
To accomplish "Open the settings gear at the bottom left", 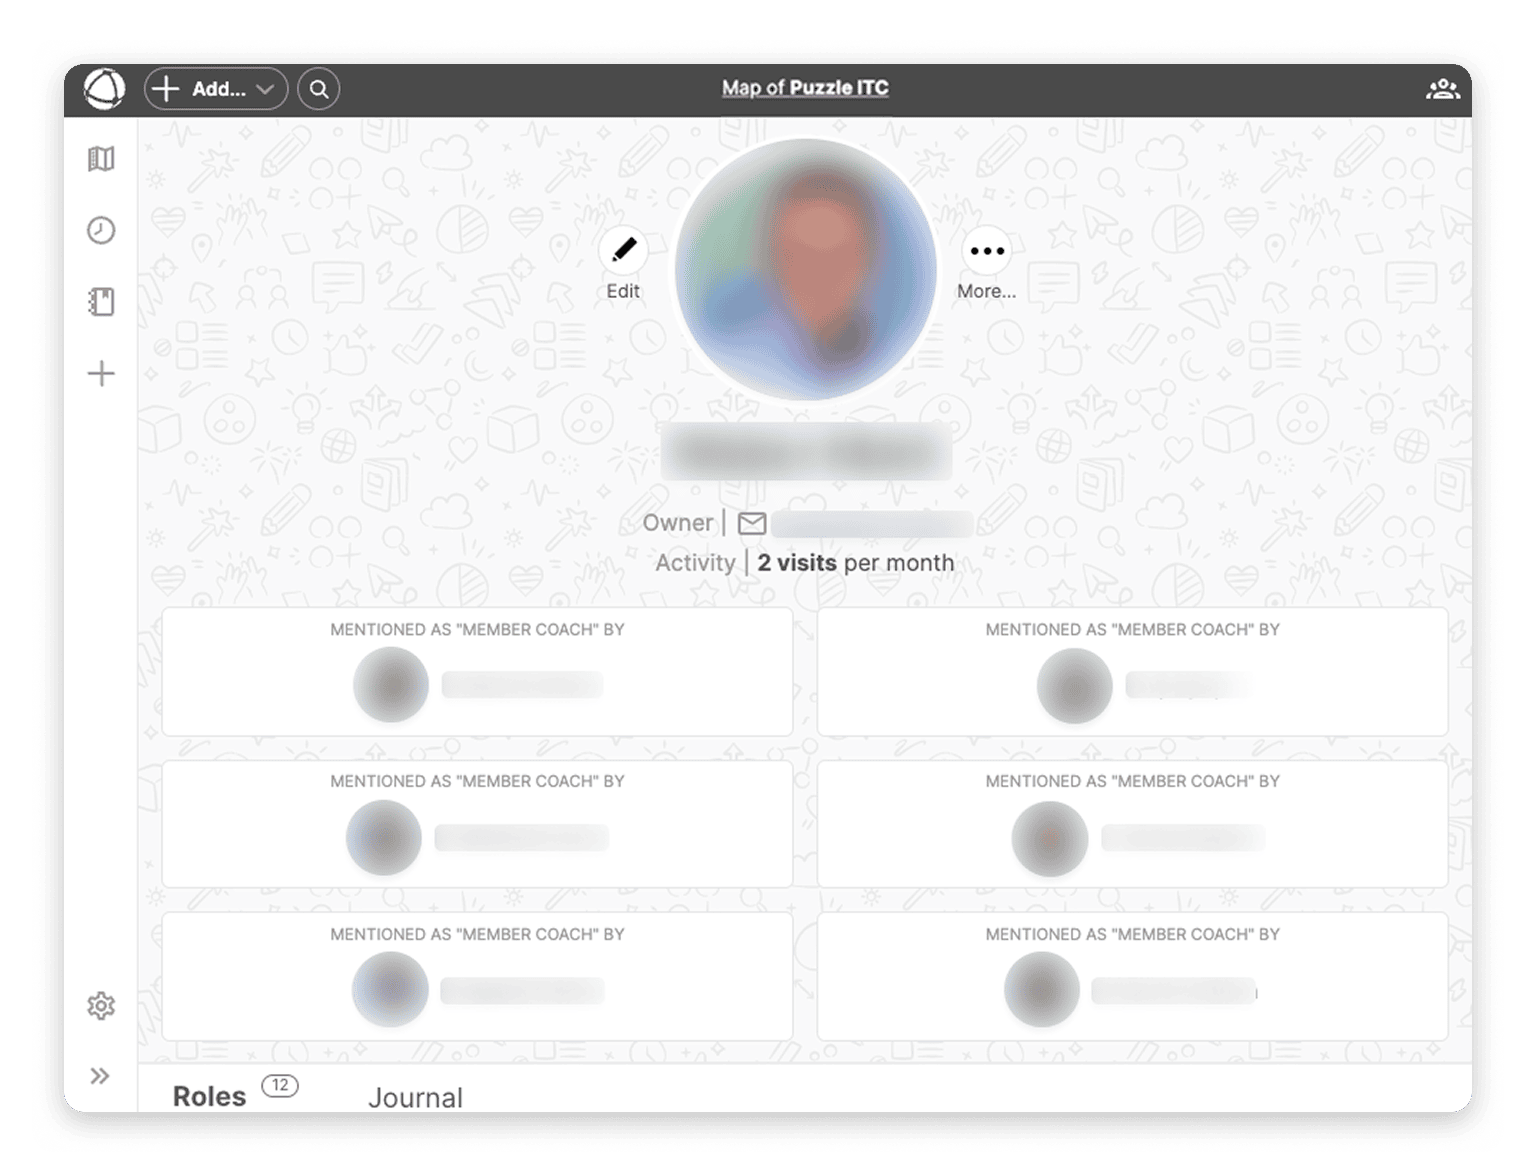I will 100,1007.
